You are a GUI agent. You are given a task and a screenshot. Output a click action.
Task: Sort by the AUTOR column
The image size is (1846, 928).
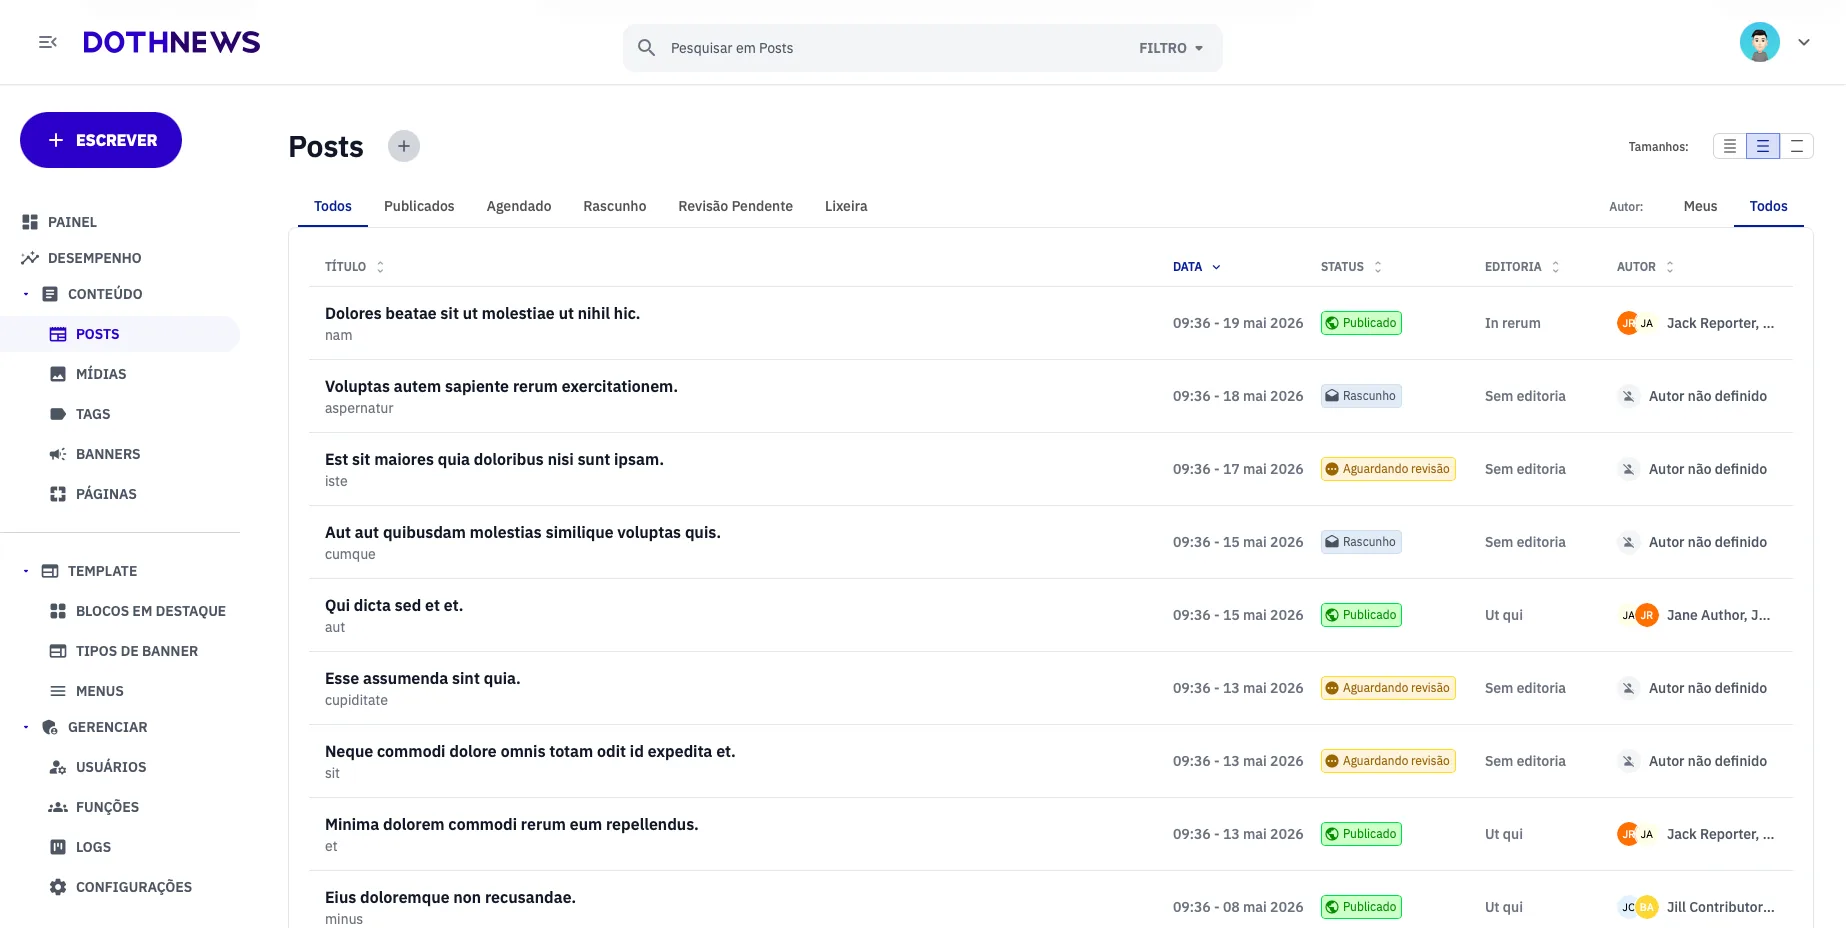pyautogui.click(x=1645, y=267)
